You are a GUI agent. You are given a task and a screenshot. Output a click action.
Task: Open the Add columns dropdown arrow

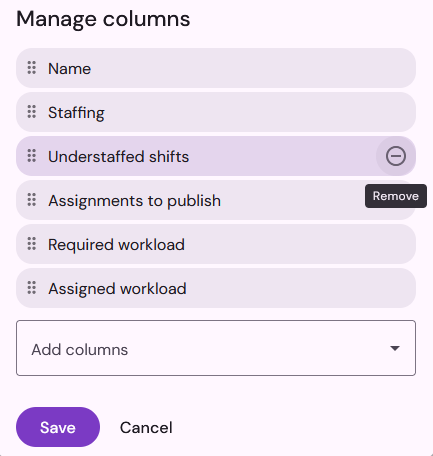coord(395,348)
